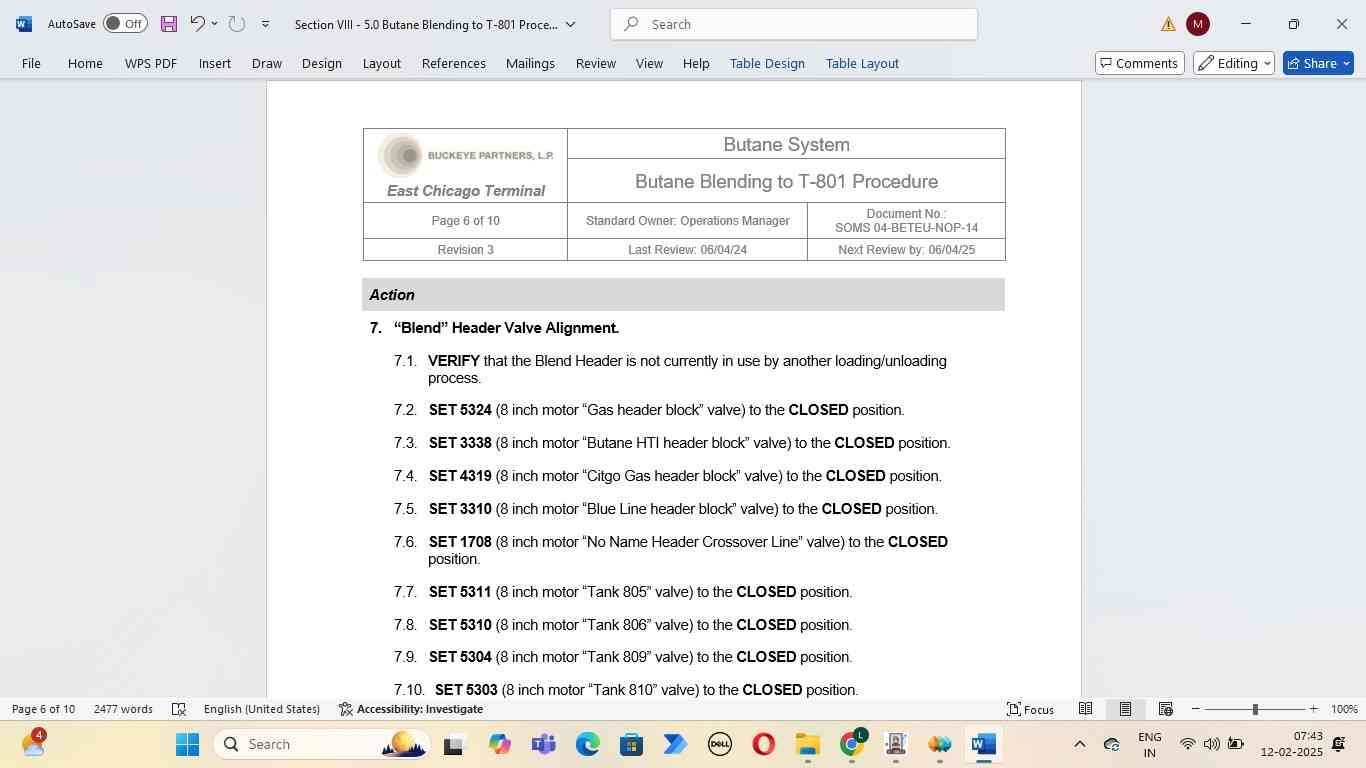Open File Explorer from taskbar
Screen dimensions: 1366x768
pos(808,744)
